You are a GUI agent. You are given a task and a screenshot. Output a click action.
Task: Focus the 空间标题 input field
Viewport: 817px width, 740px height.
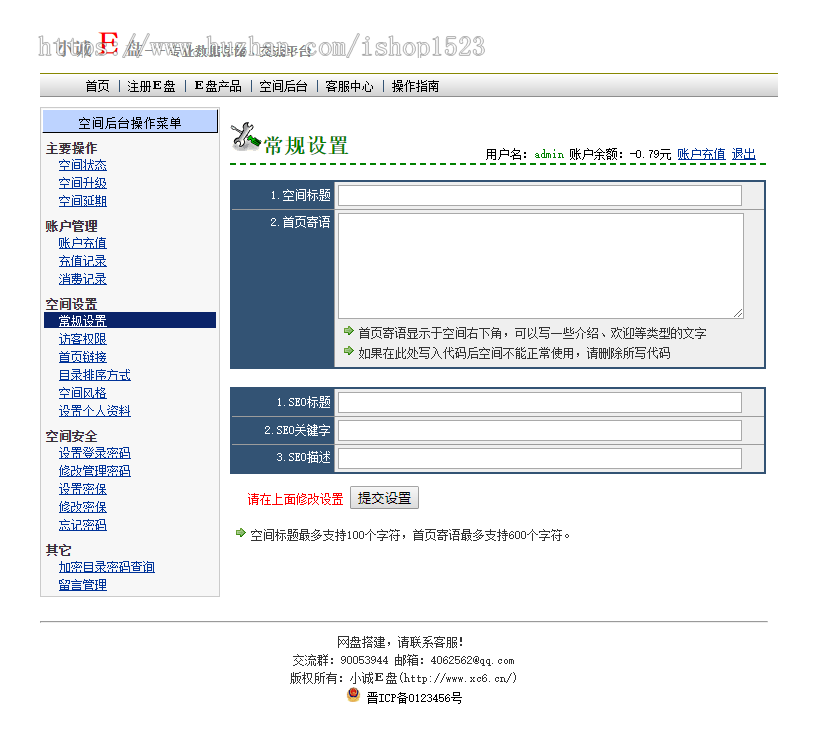click(540, 195)
